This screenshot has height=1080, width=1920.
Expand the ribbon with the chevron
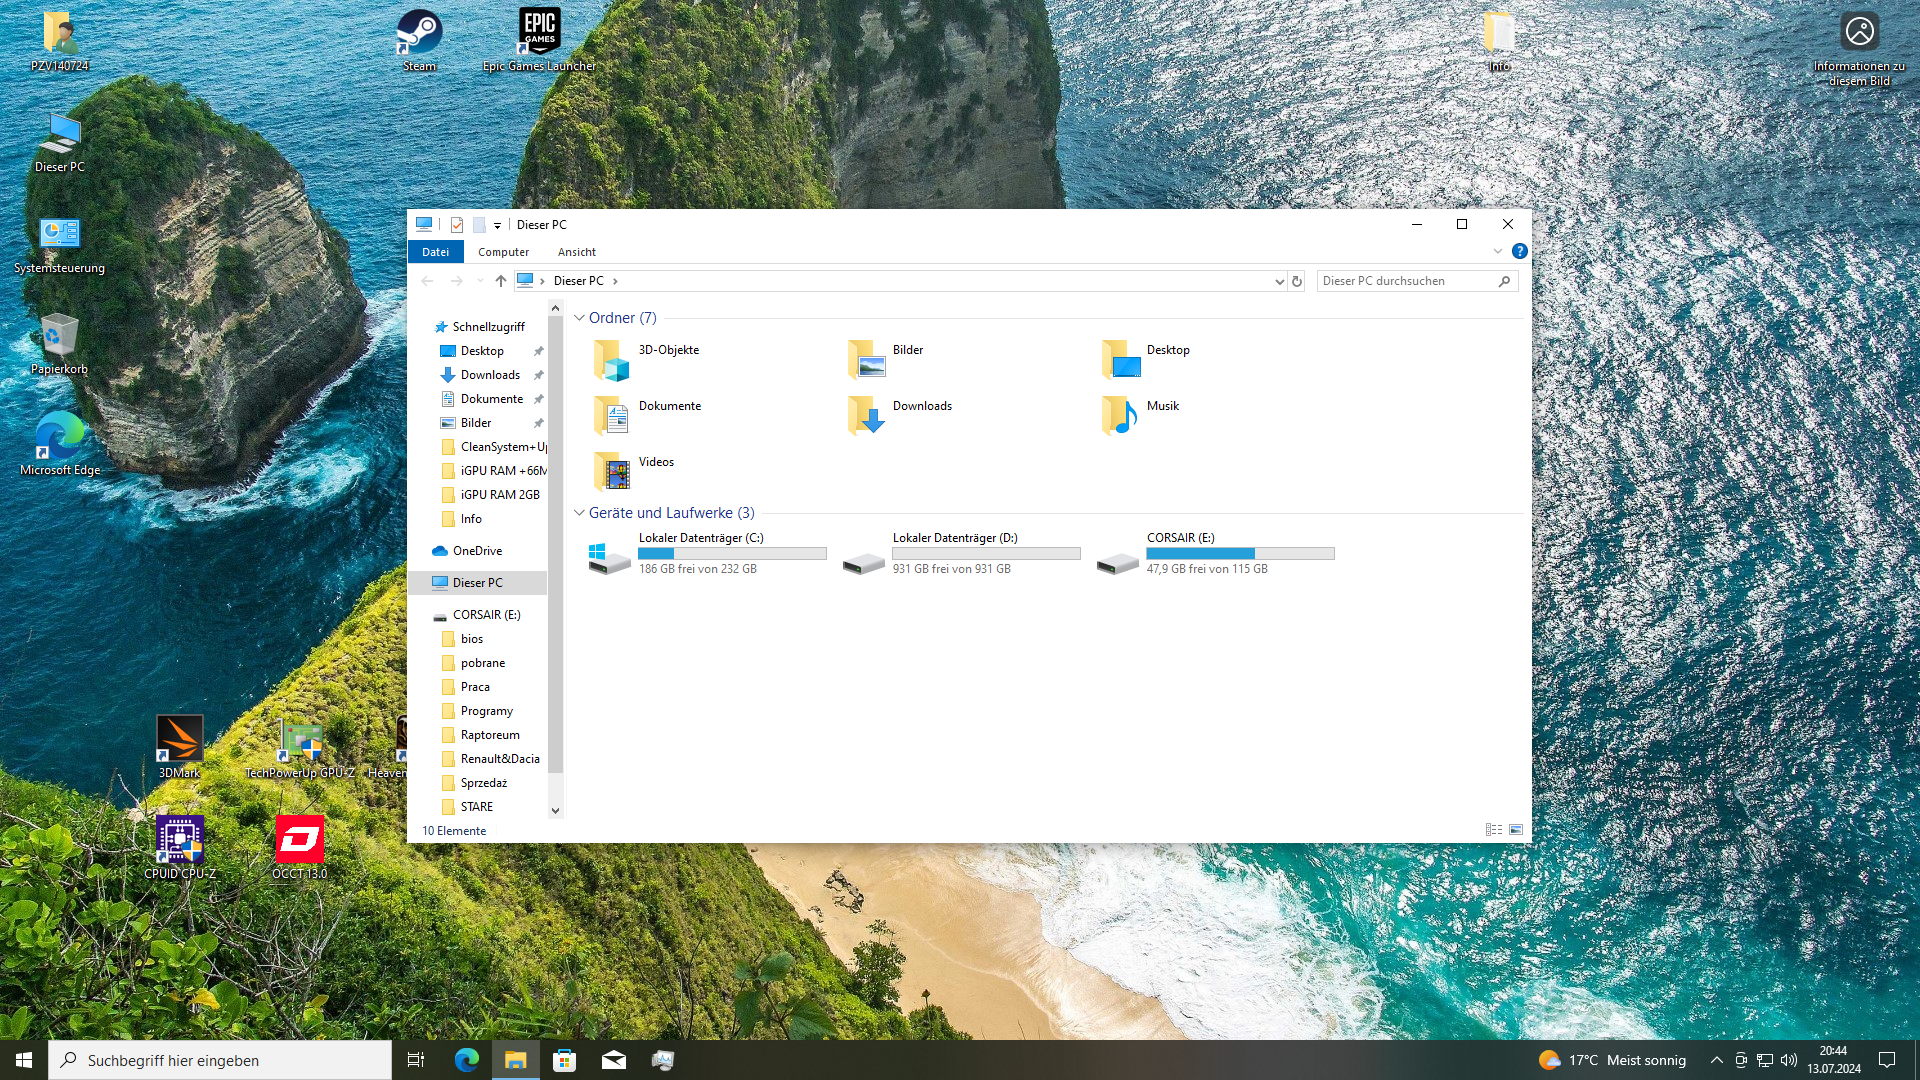pyautogui.click(x=1498, y=251)
